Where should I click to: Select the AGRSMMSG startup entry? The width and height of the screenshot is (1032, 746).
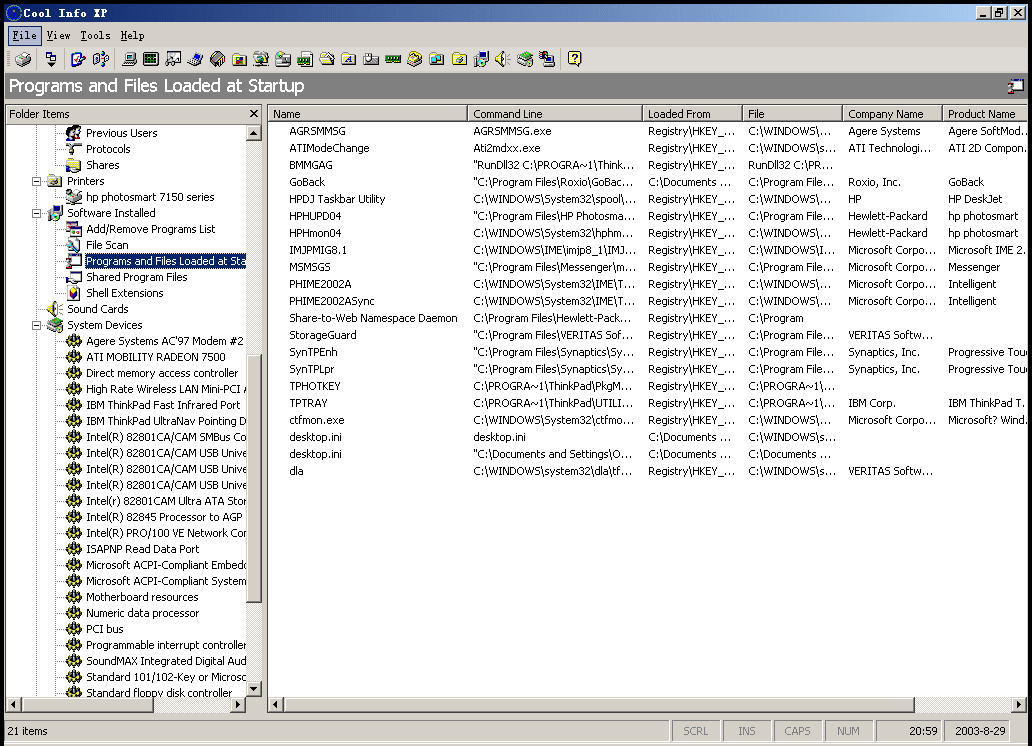[317, 131]
